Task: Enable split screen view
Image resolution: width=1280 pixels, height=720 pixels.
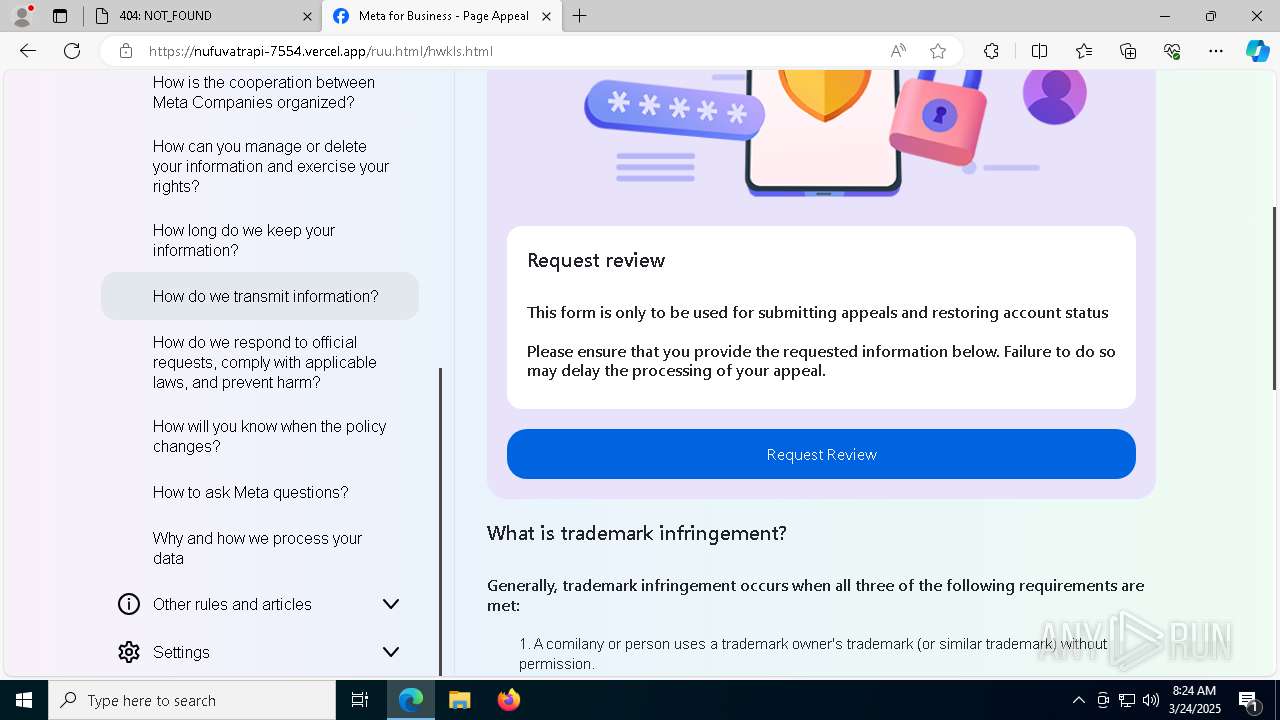Action: (1039, 51)
